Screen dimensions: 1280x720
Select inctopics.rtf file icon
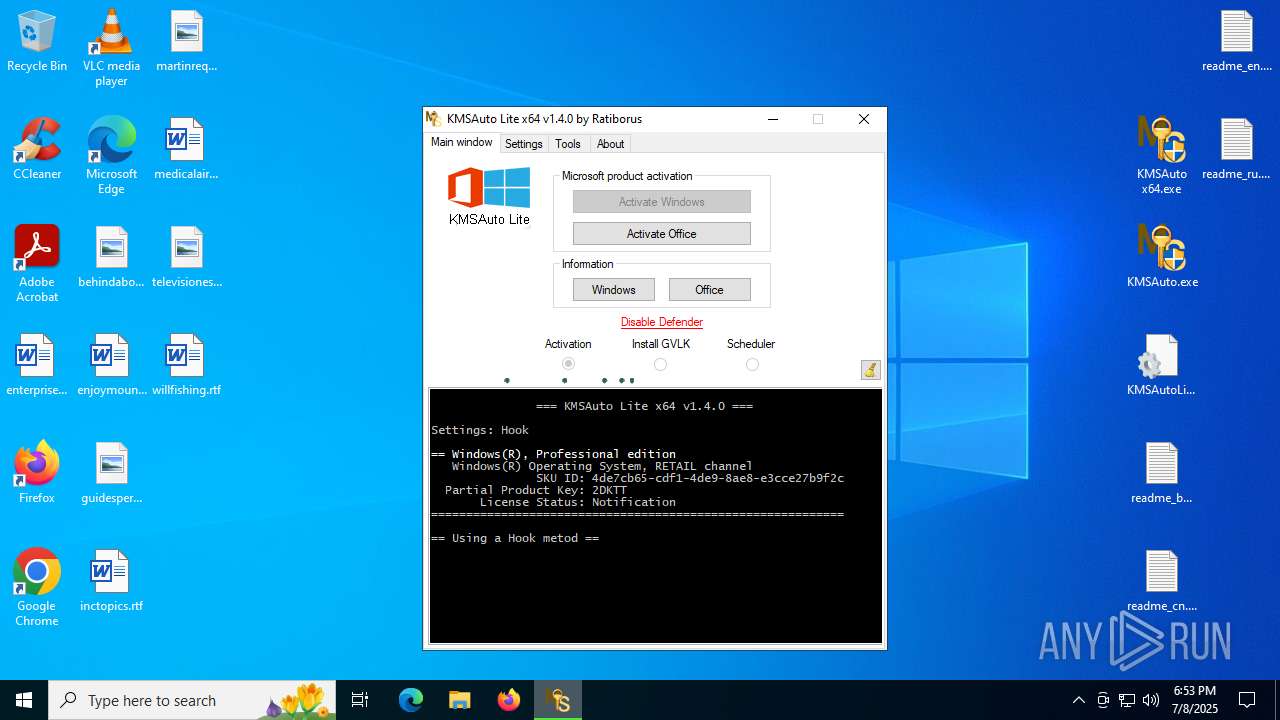coord(111,582)
